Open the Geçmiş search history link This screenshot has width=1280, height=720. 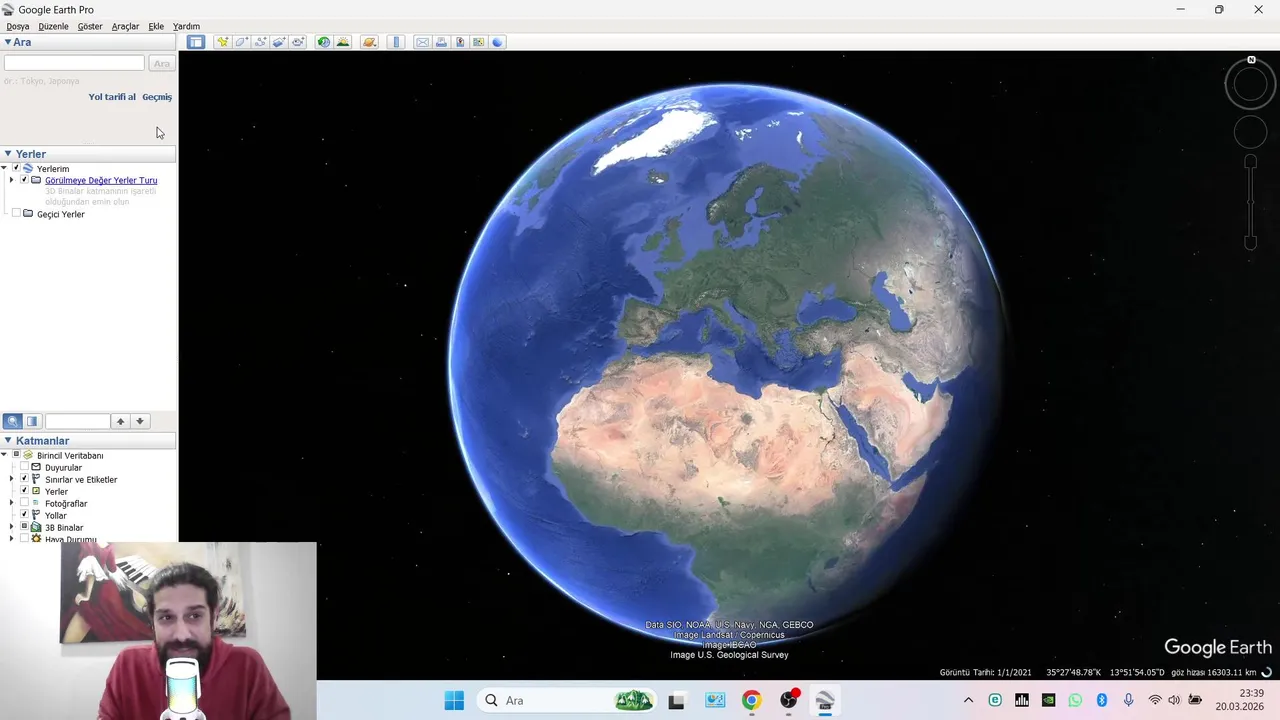(157, 97)
